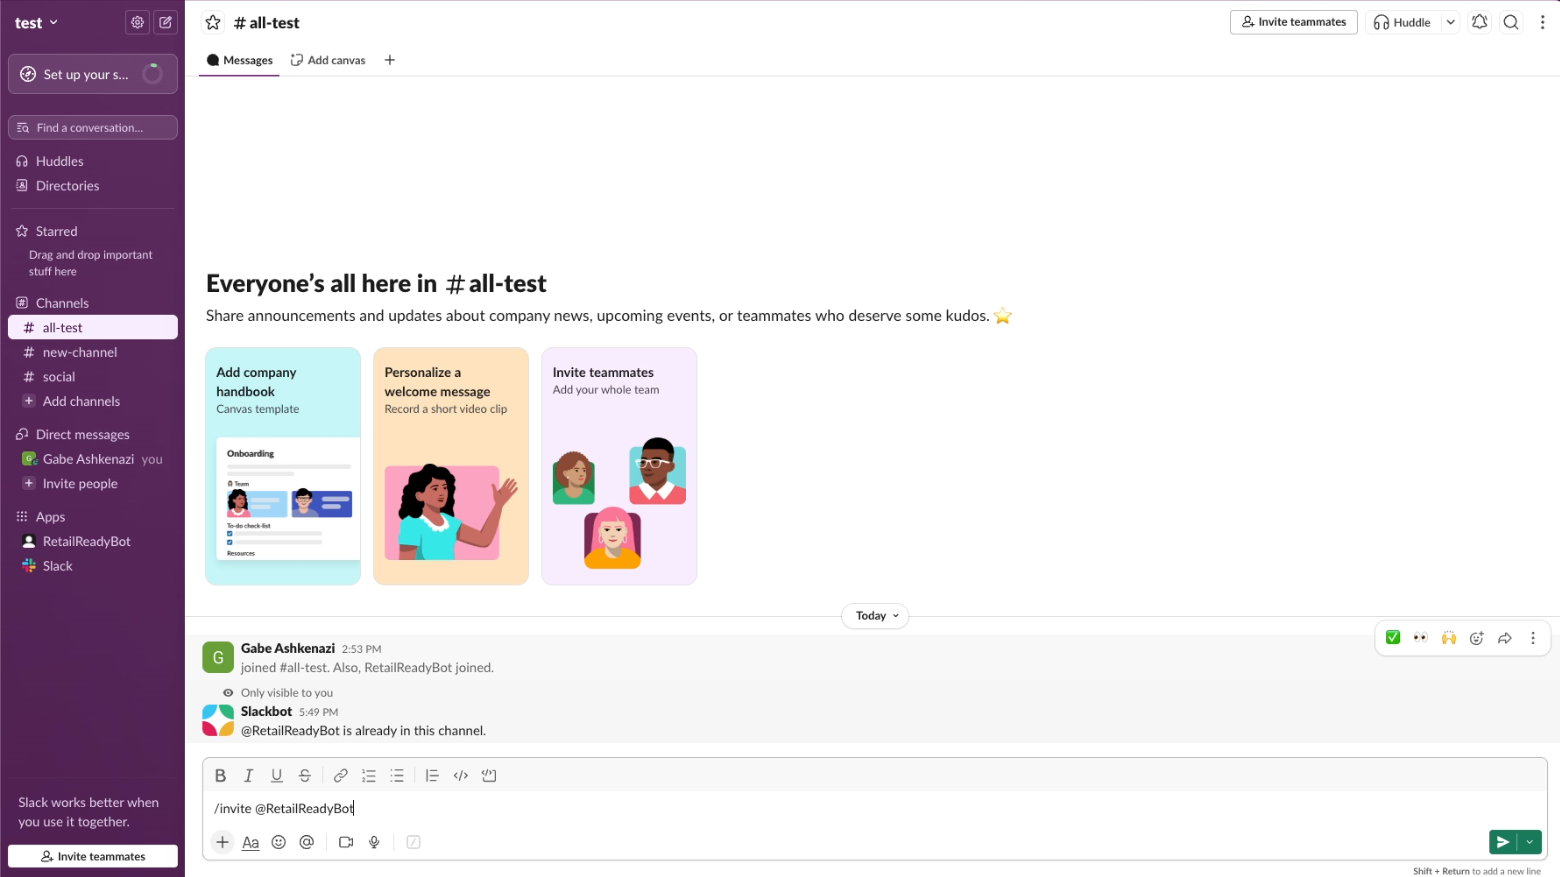The width and height of the screenshot is (1560, 877).
Task: Expand Huddle options dropdown arrow
Action: 1450,22
